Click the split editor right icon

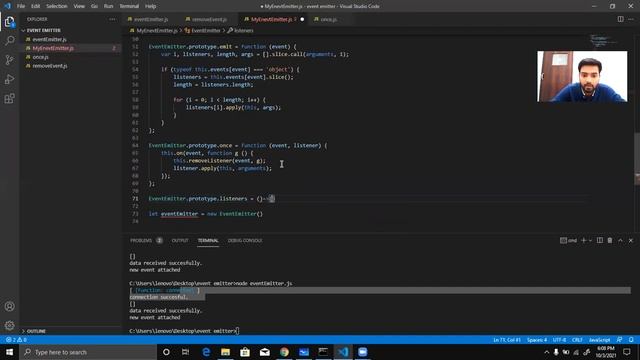[620, 19]
